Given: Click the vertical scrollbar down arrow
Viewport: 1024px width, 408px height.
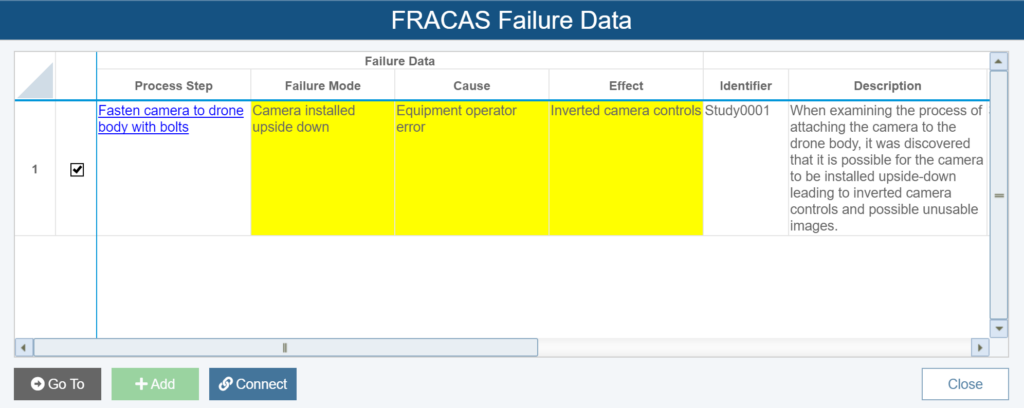Looking at the screenshot, I should (999, 328).
